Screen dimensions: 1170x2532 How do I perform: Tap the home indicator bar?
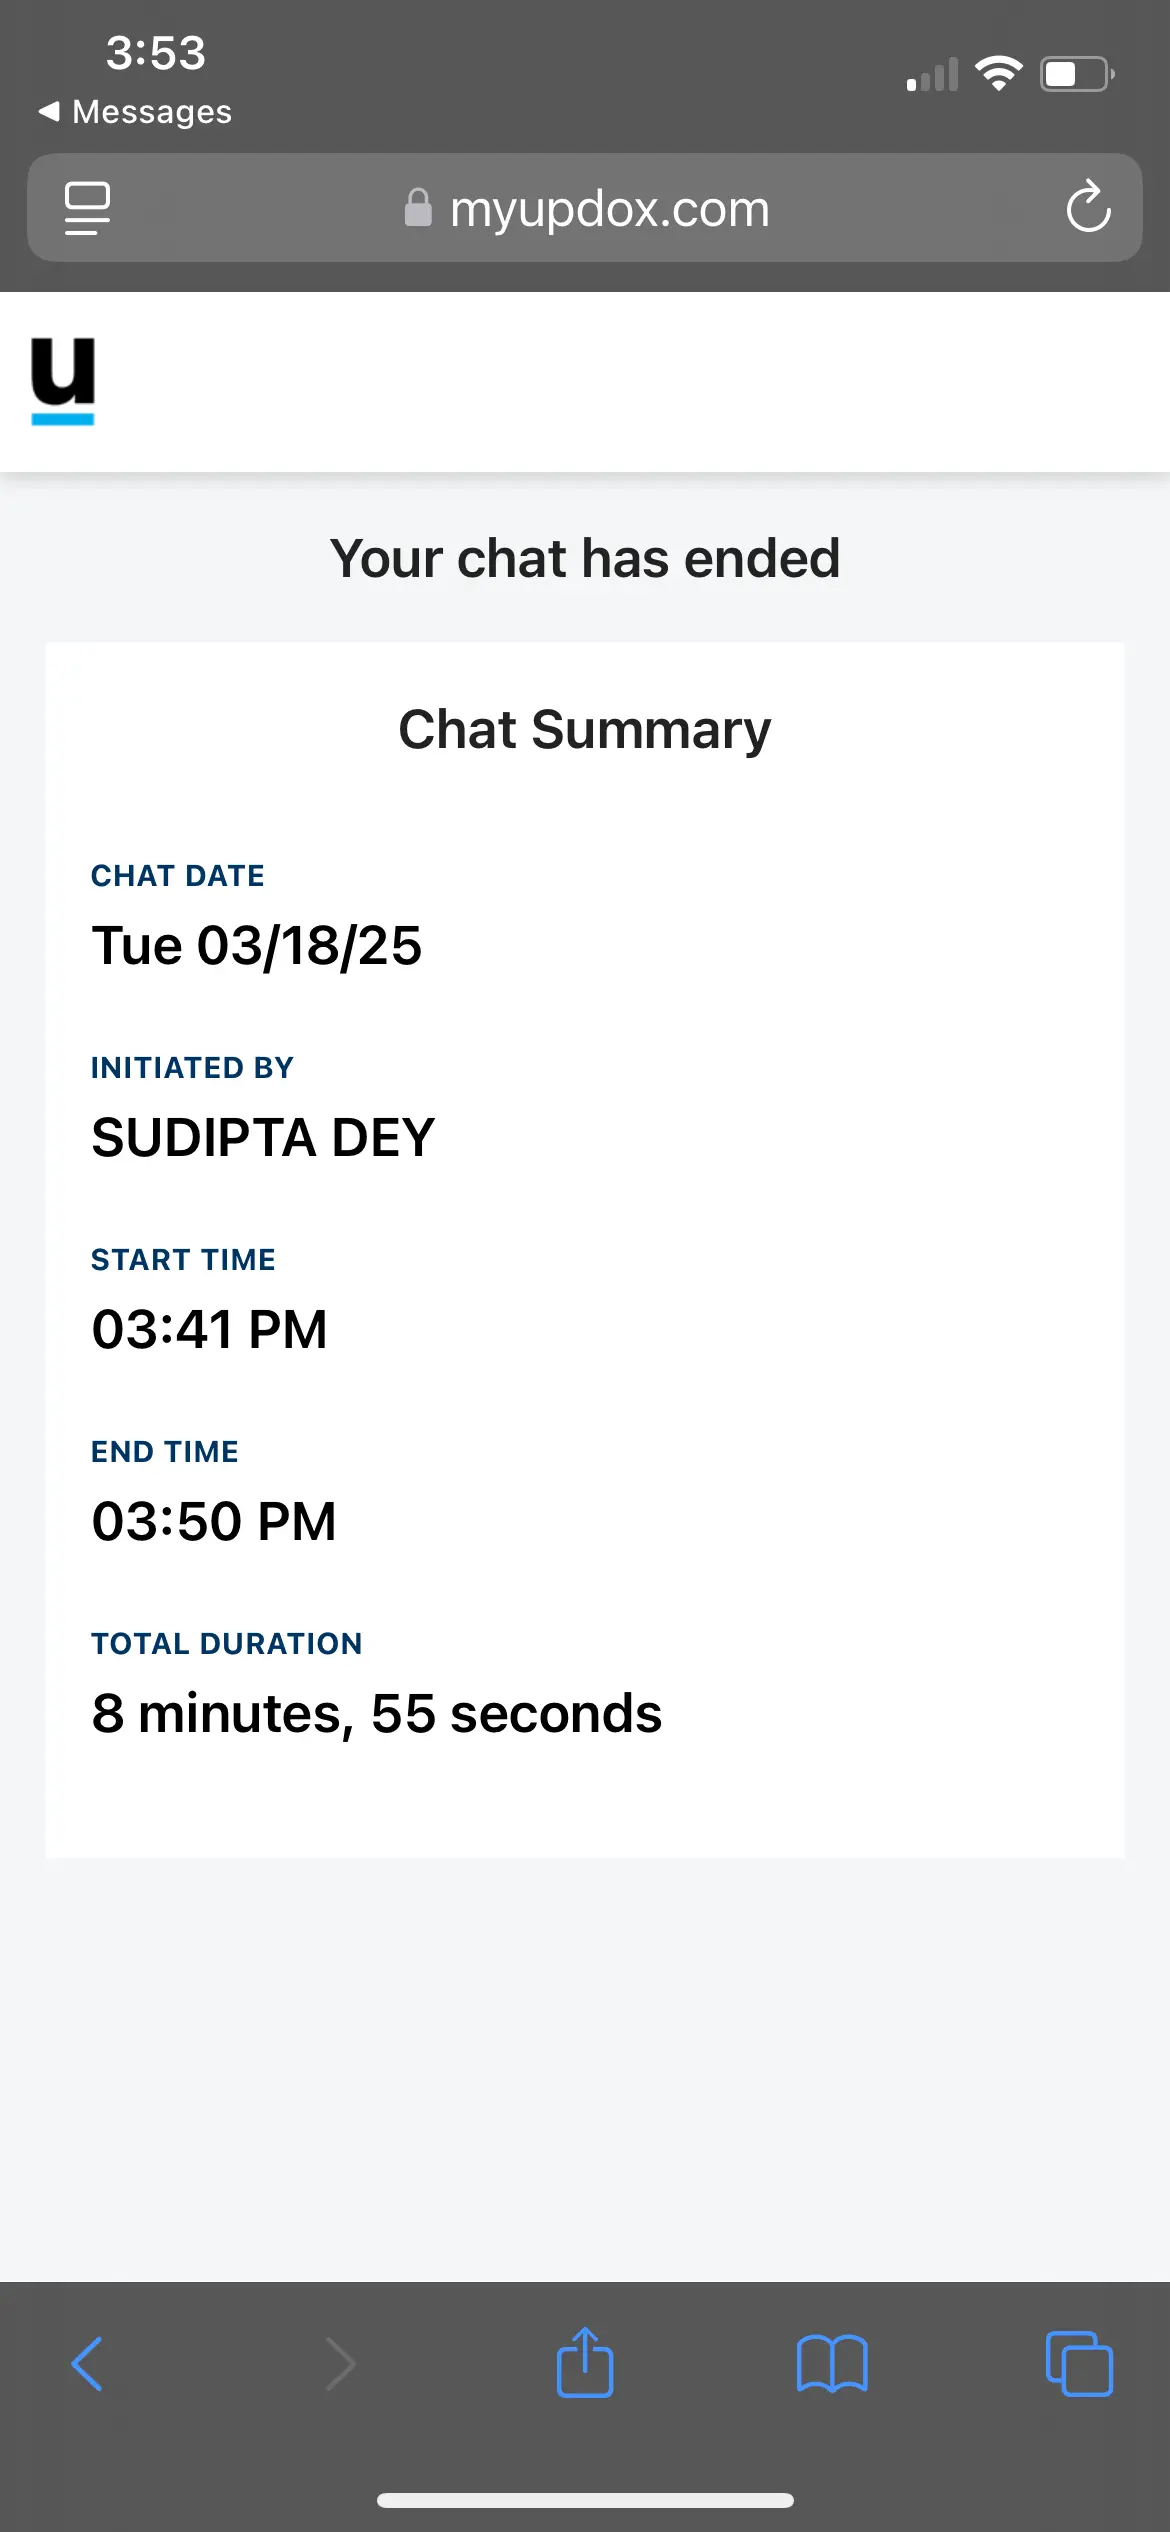pyautogui.click(x=585, y=2500)
